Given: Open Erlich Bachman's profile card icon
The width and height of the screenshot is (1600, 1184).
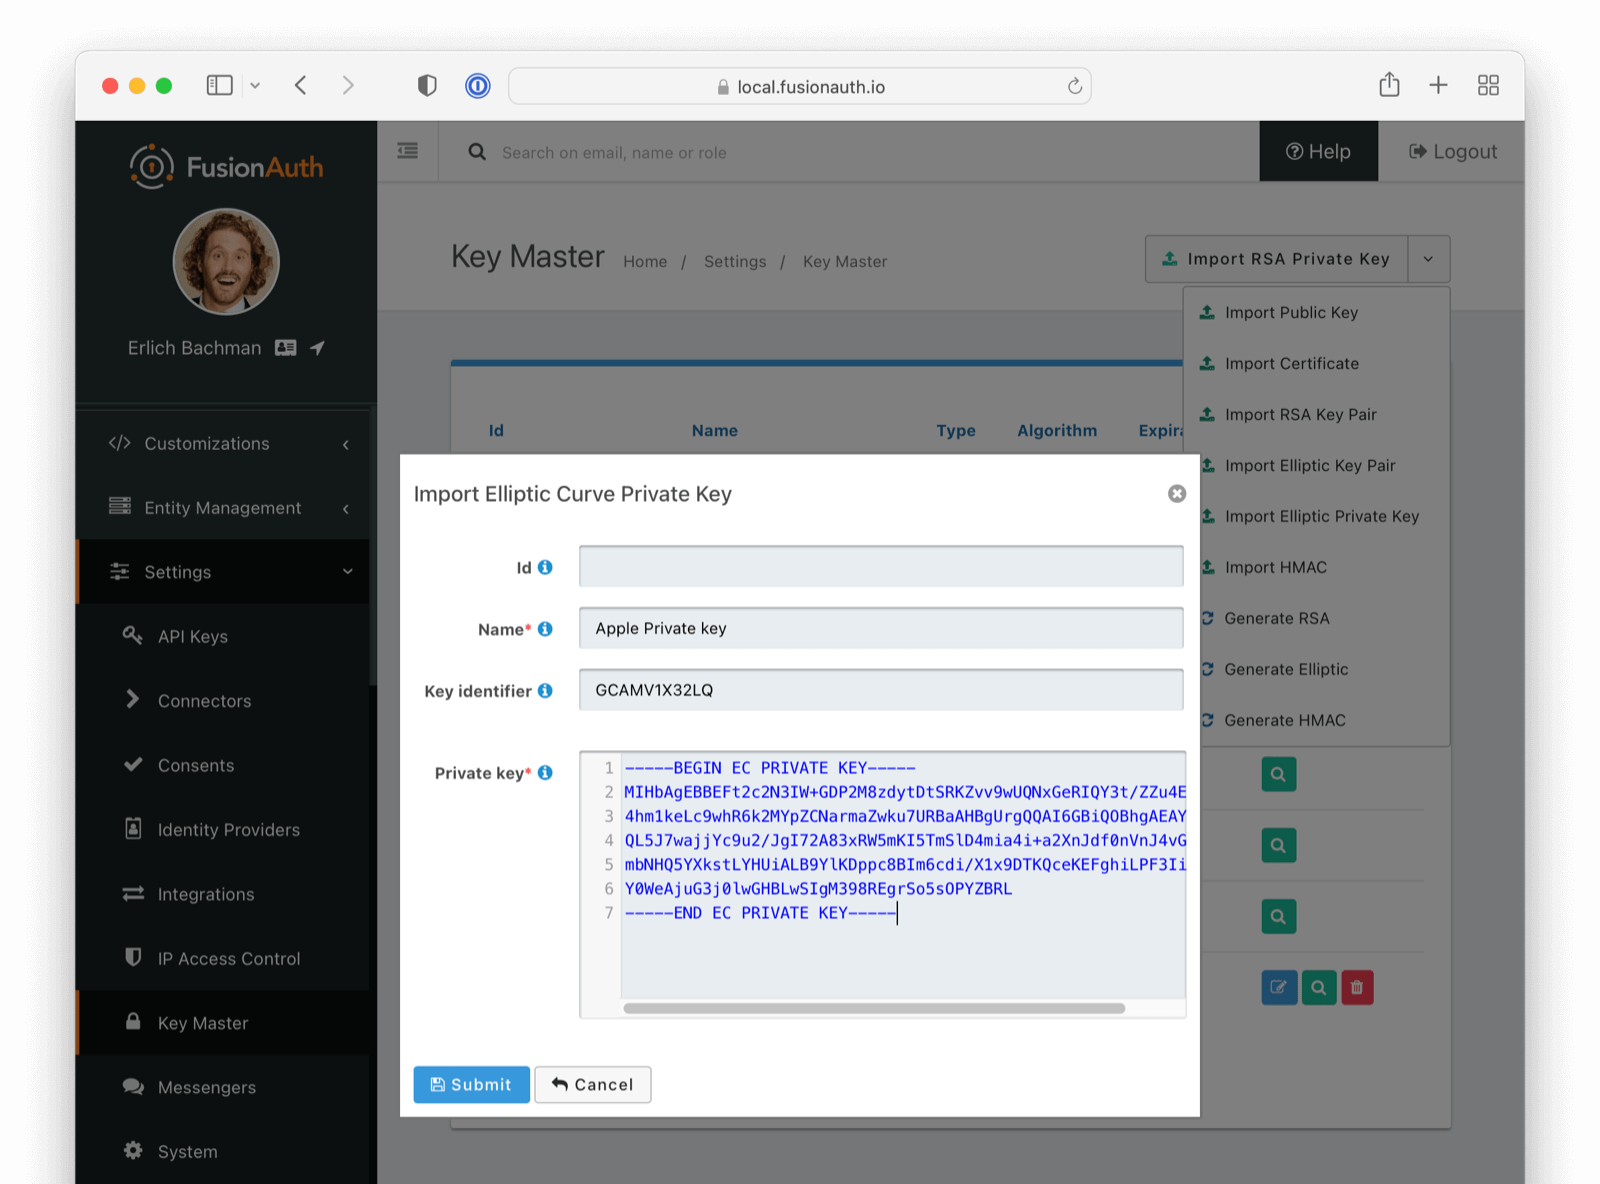Looking at the screenshot, I should click(285, 347).
